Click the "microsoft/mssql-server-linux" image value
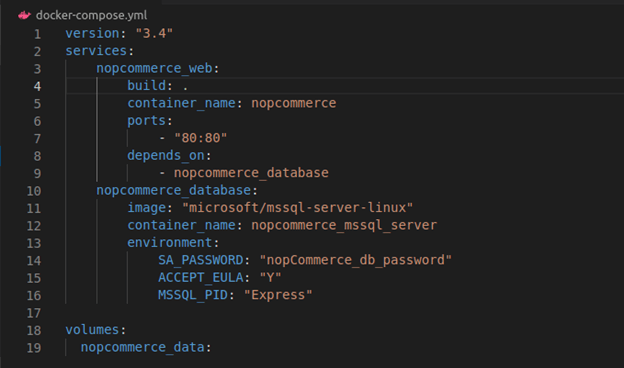 [x=297, y=208]
